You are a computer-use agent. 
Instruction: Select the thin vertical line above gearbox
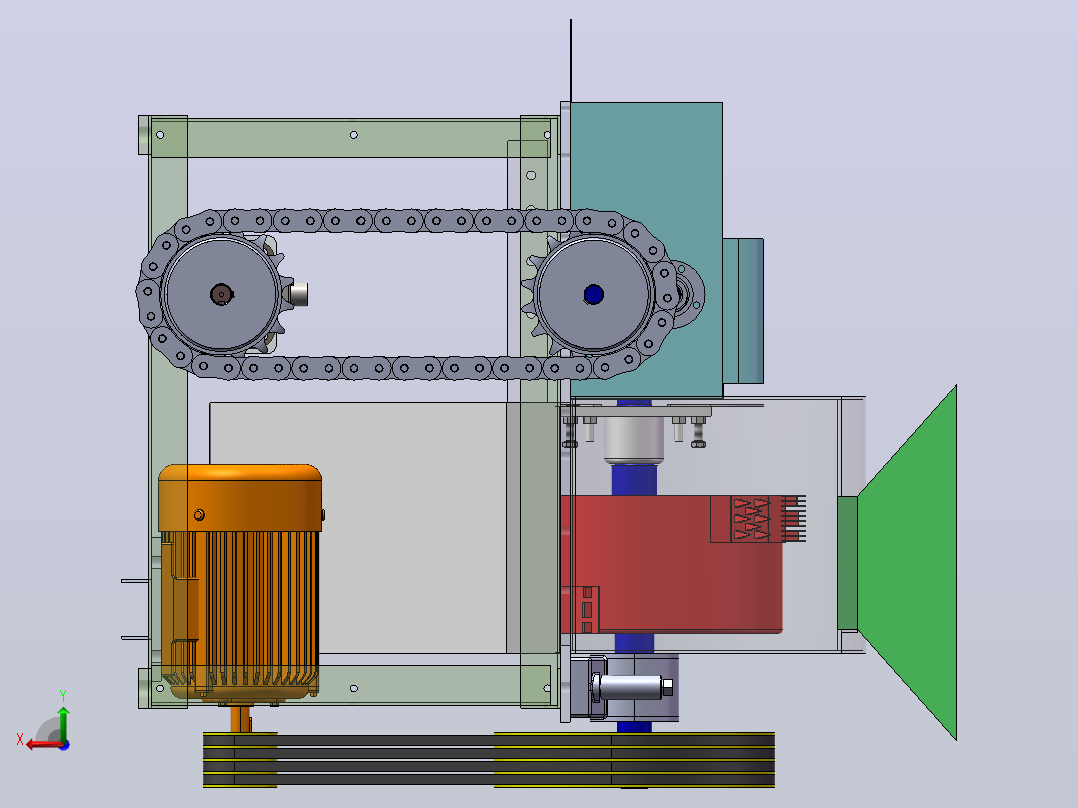coord(571,61)
